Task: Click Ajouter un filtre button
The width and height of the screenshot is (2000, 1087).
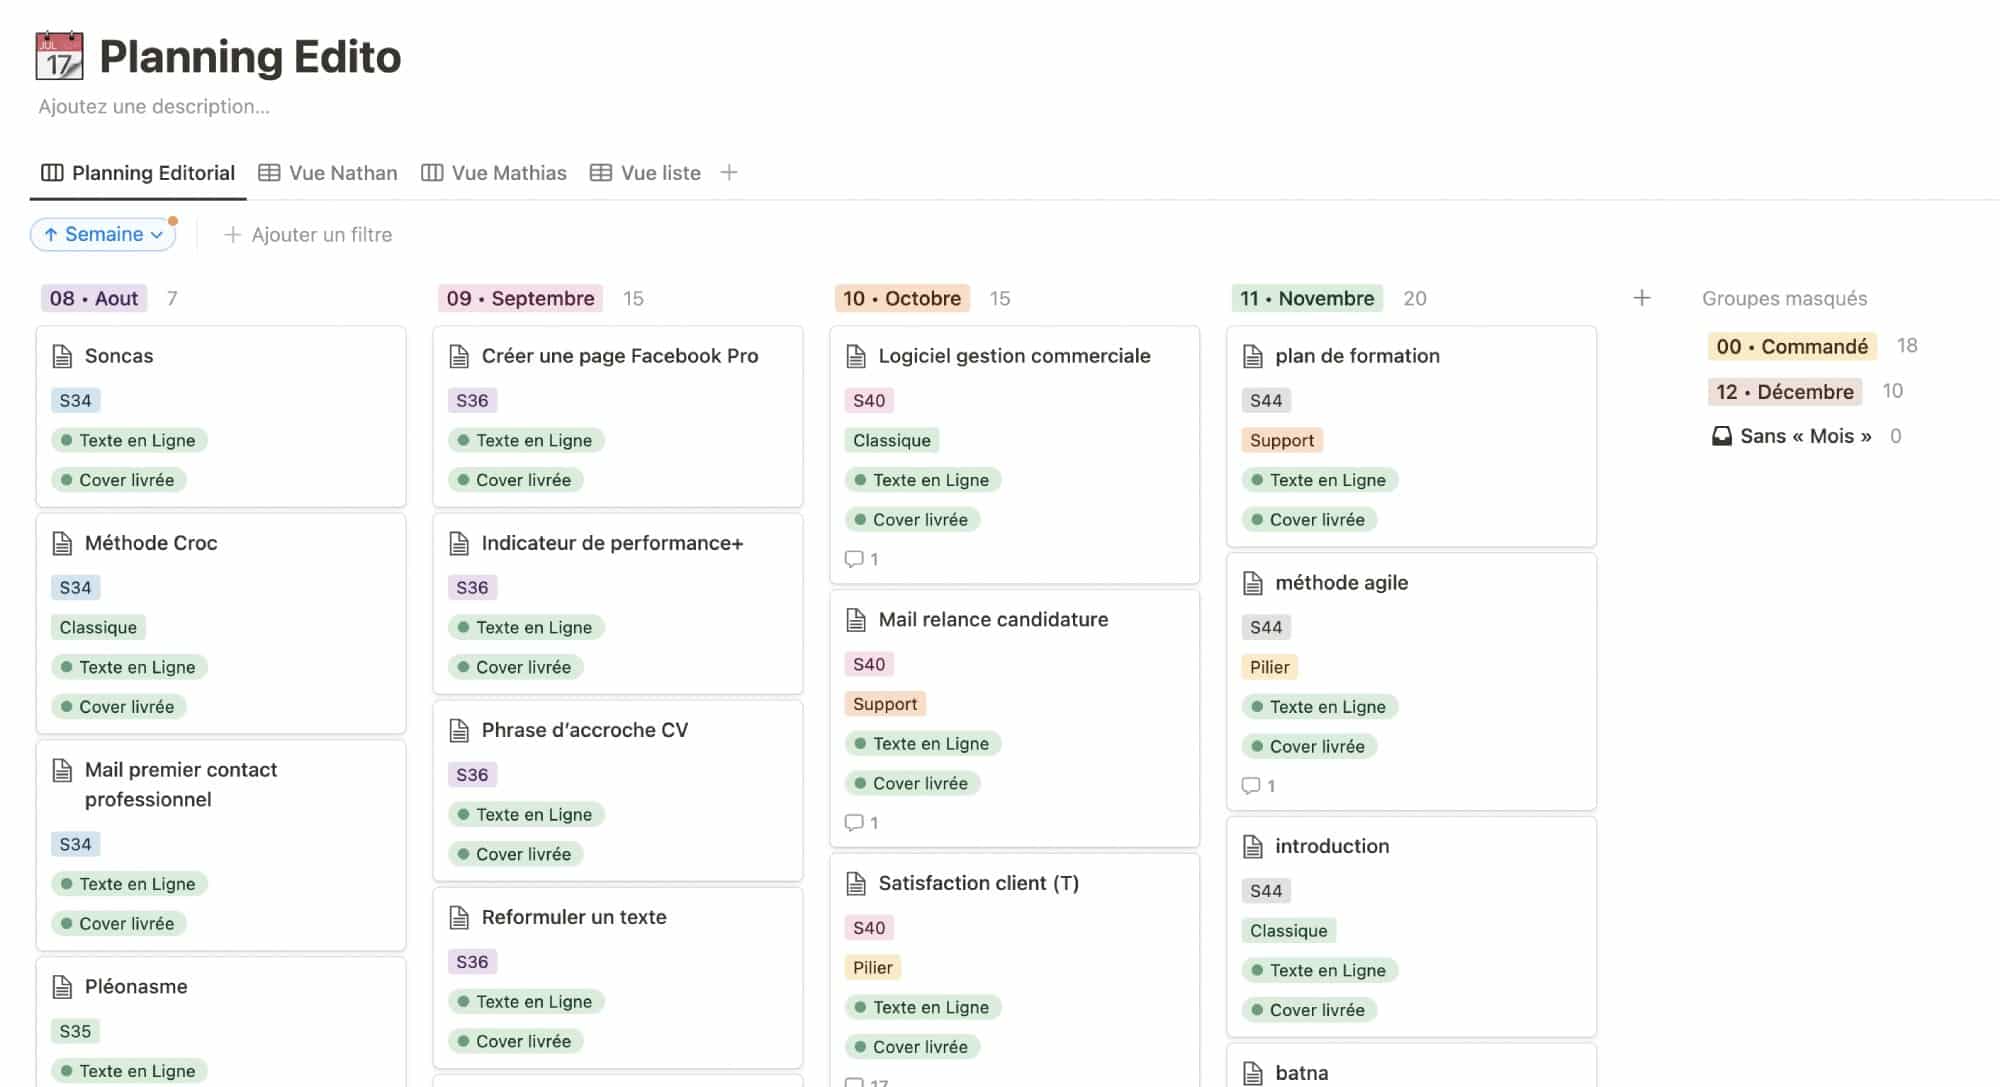Action: click(308, 235)
